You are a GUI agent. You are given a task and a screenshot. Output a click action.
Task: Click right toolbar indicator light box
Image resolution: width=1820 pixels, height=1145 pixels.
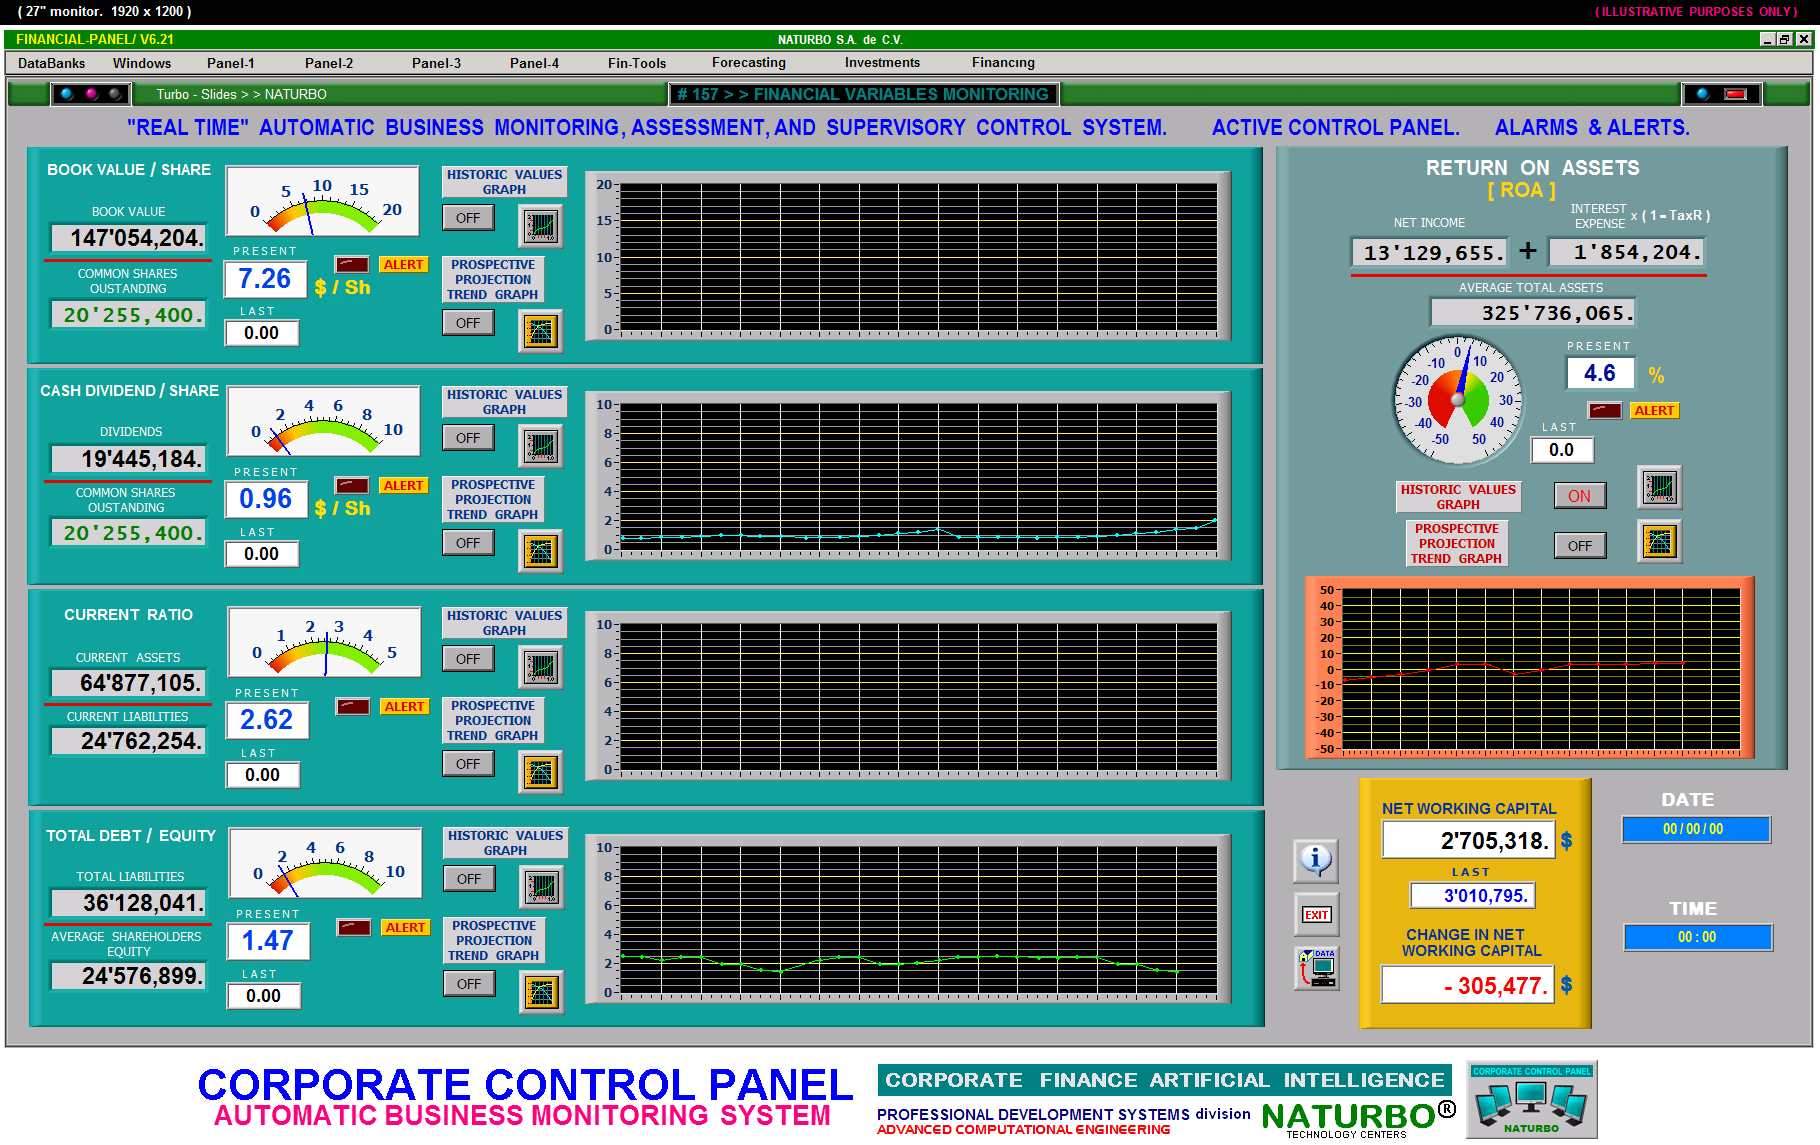point(1721,94)
